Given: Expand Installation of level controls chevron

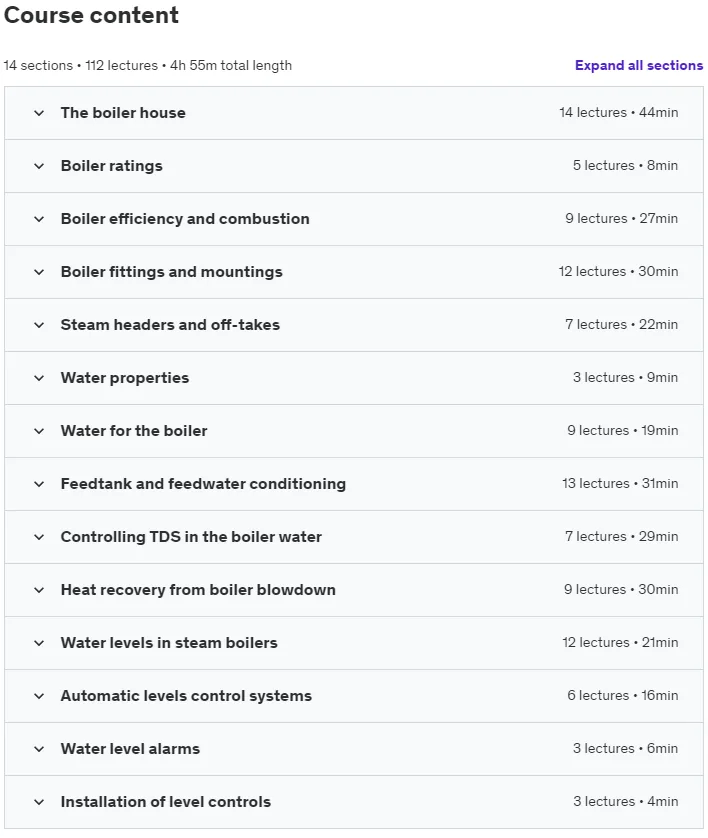Looking at the screenshot, I should (39, 802).
